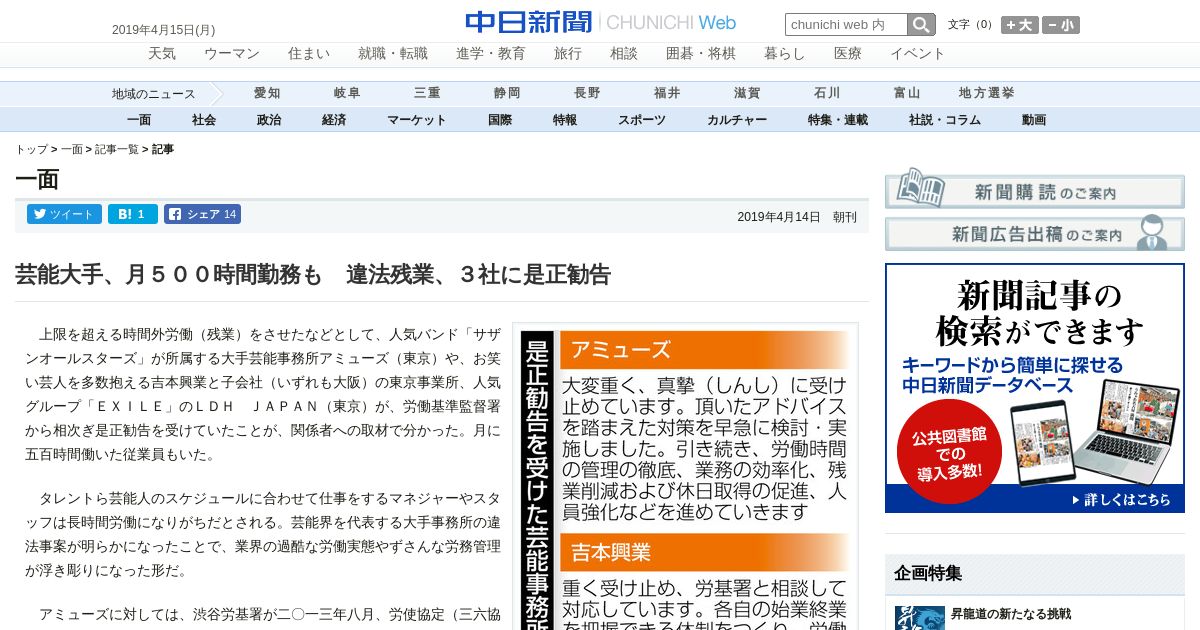Share article with Facebook シェア button
This screenshot has height=630, width=1200.
[202, 214]
